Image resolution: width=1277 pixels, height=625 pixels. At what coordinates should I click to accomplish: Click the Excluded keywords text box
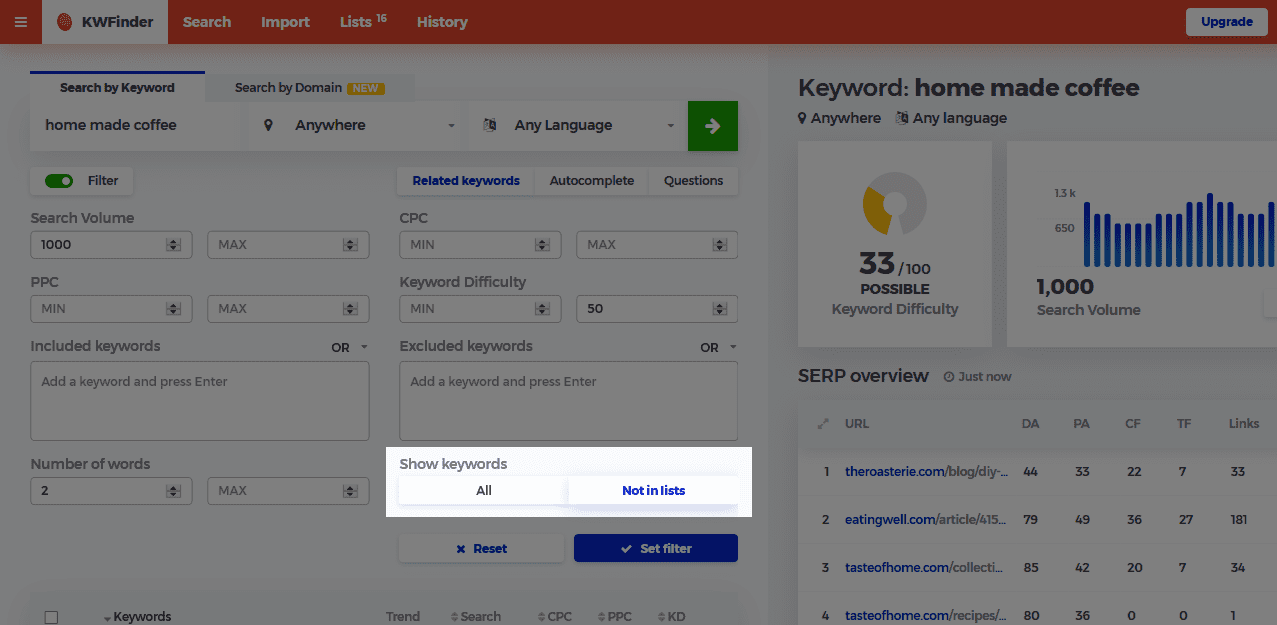pos(568,401)
